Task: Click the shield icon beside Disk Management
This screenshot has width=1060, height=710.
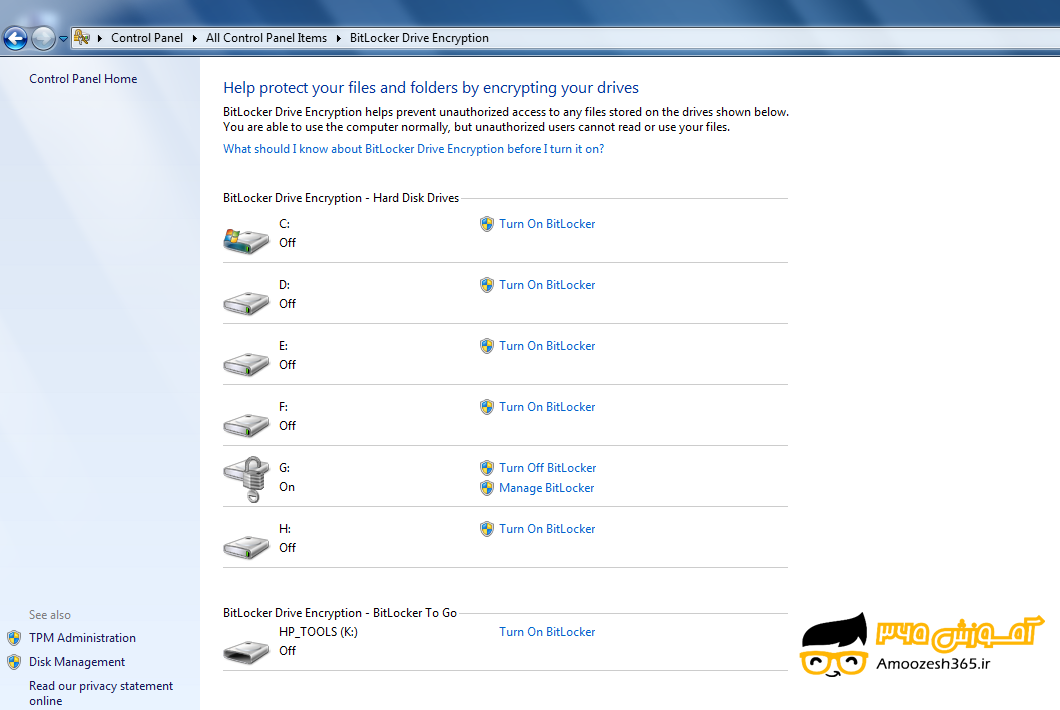Action: point(14,662)
